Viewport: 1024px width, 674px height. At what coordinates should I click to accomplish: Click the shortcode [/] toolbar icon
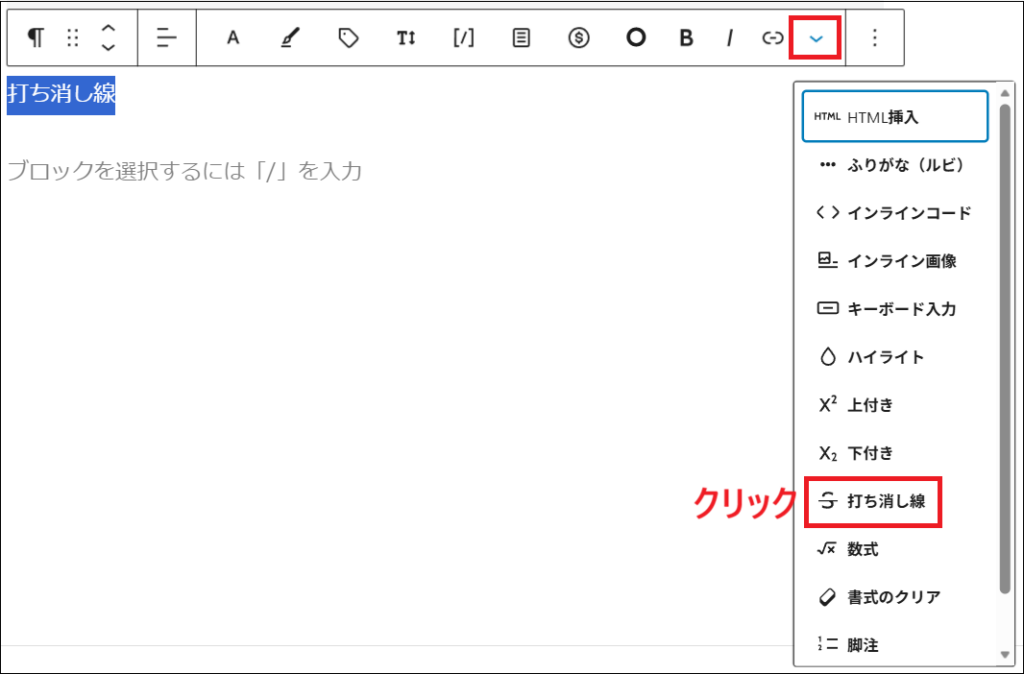coord(462,37)
